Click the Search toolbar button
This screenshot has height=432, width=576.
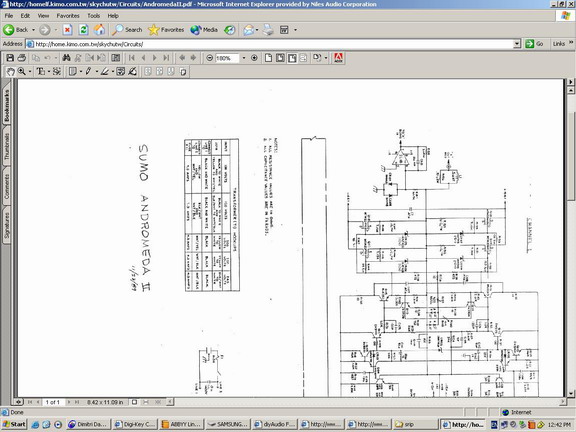pyautogui.click(x=127, y=30)
